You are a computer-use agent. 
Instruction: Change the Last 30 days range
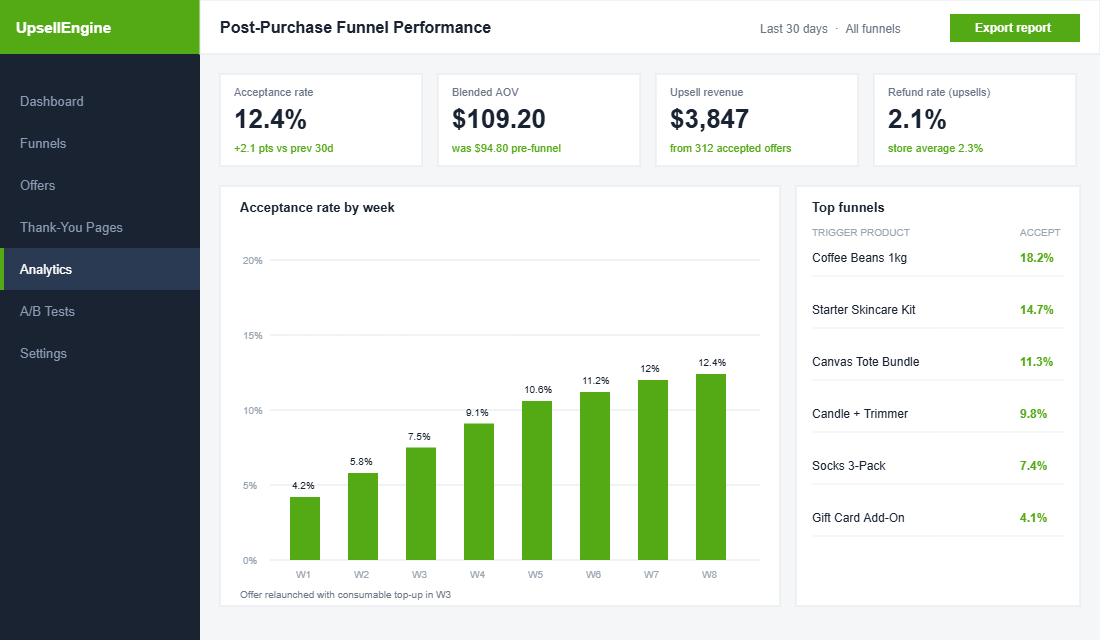point(793,29)
